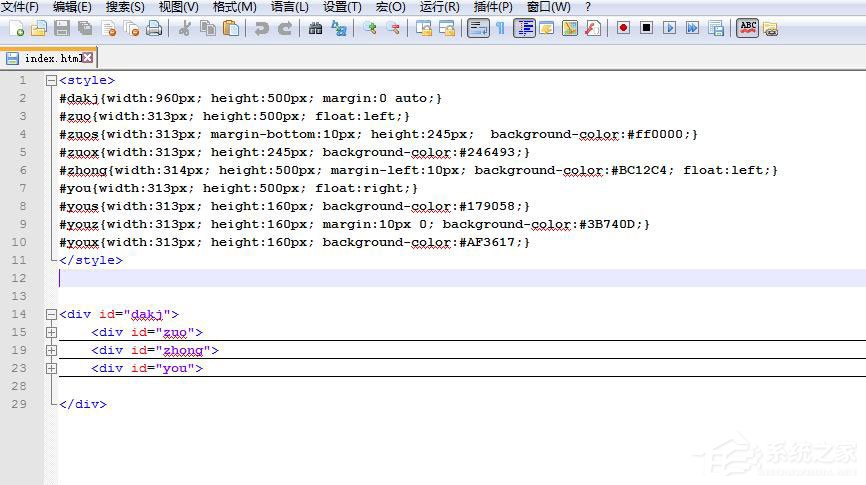Open the 文件(F) menu
Screen dimensions: 866x485
pos(20,7)
